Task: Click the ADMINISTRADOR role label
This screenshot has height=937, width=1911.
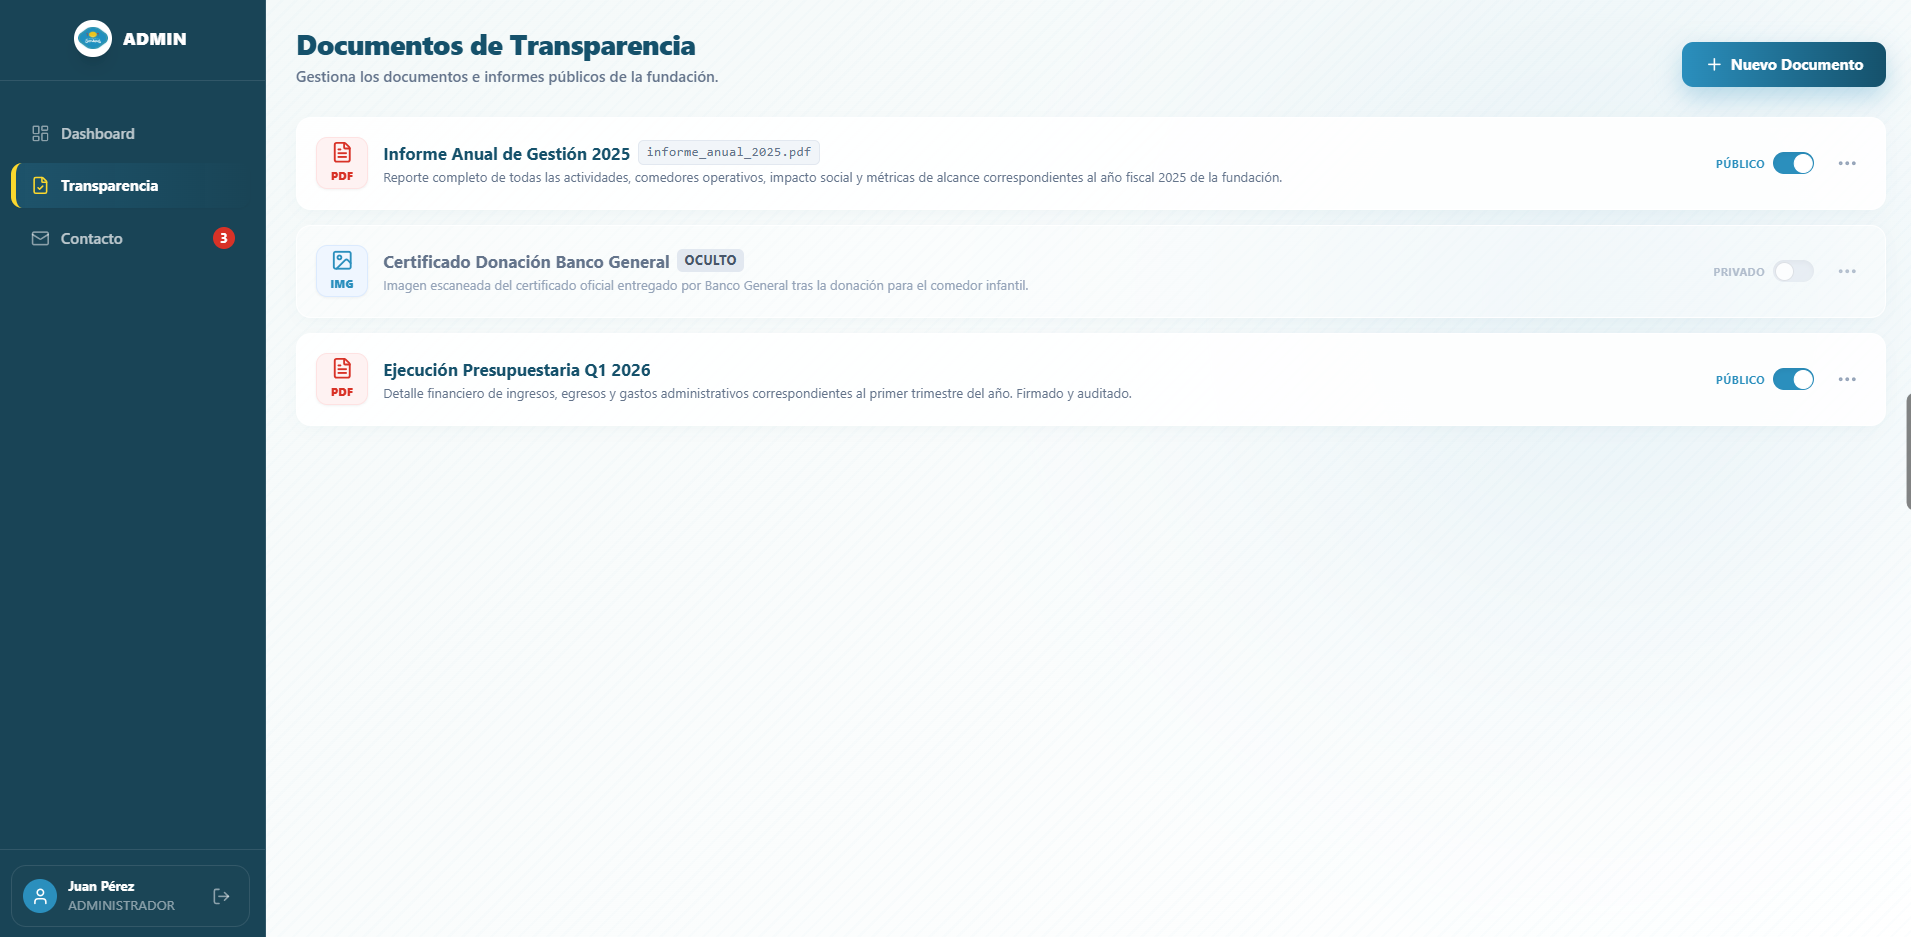Action: [121, 905]
